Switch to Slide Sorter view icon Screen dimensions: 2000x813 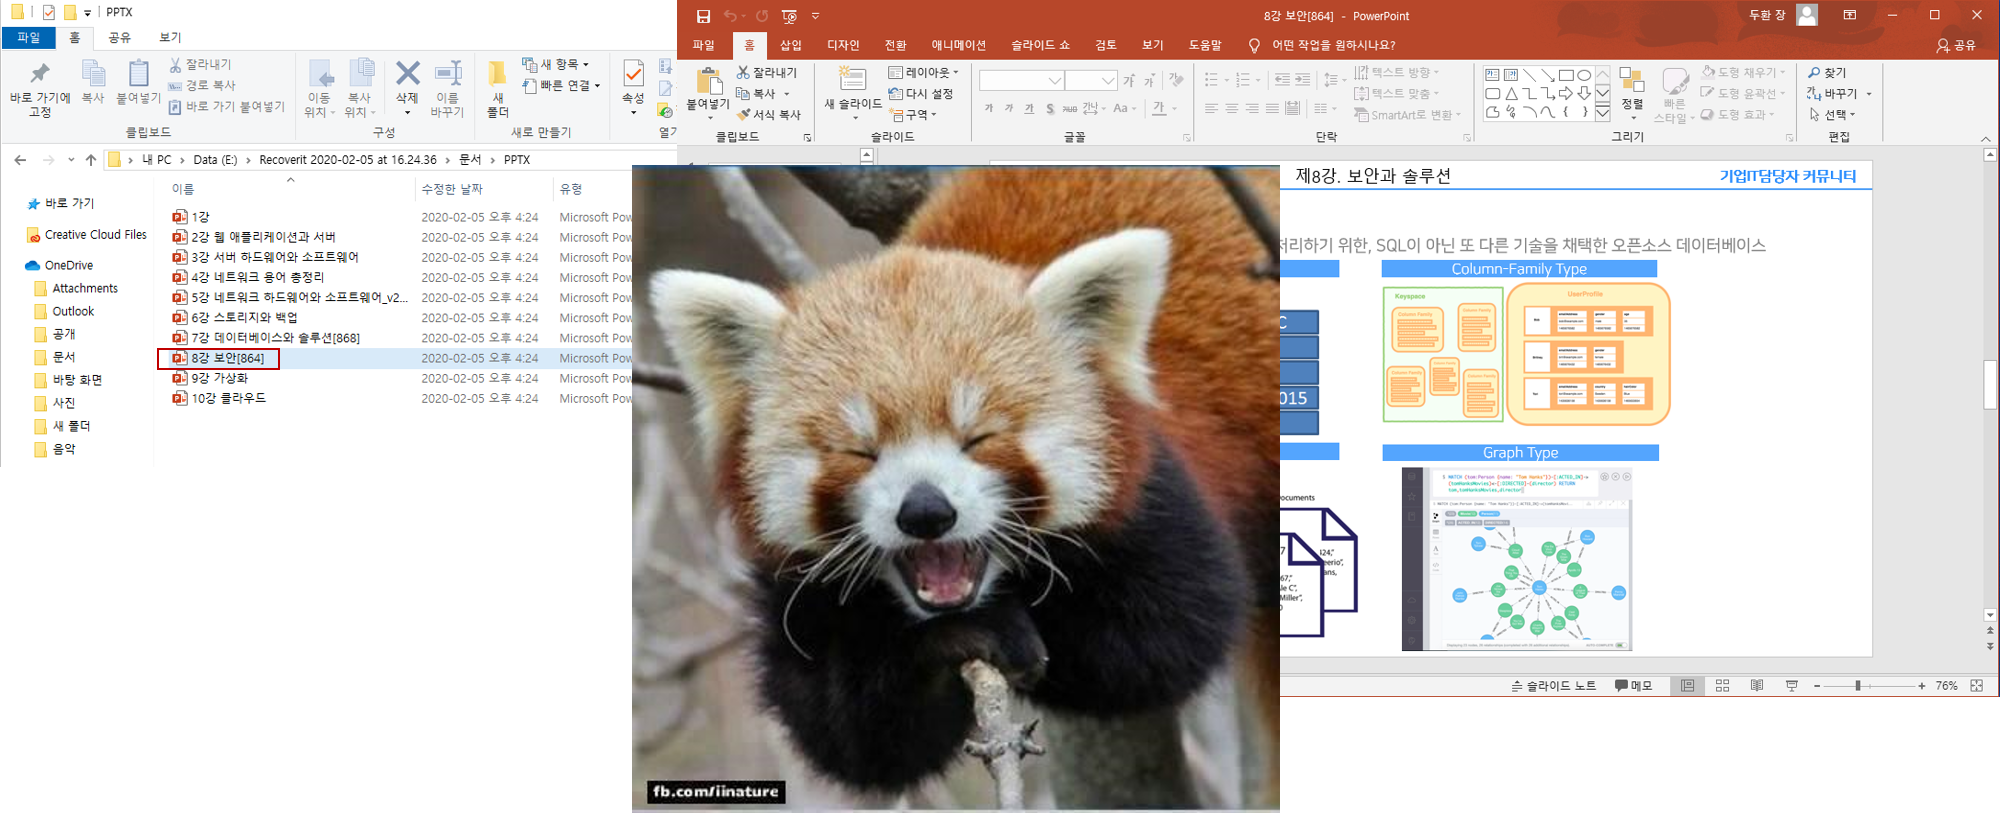pyautogui.click(x=1722, y=686)
